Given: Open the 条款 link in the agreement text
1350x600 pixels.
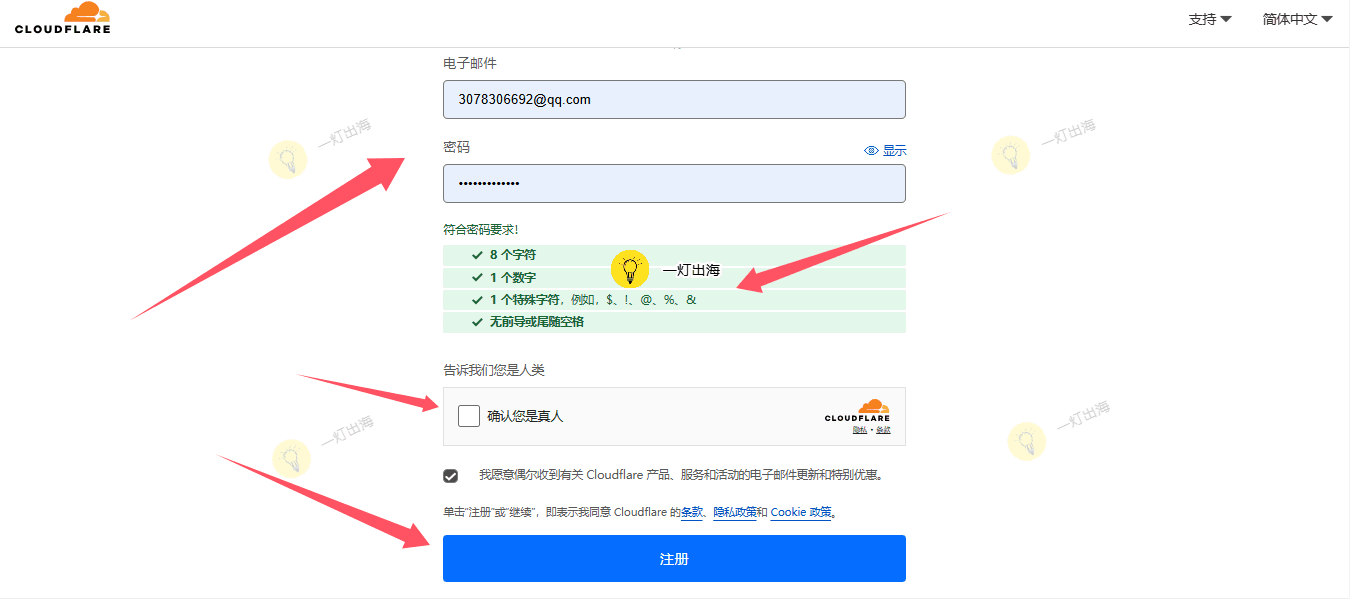Looking at the screenshot, I should (692, 513).
